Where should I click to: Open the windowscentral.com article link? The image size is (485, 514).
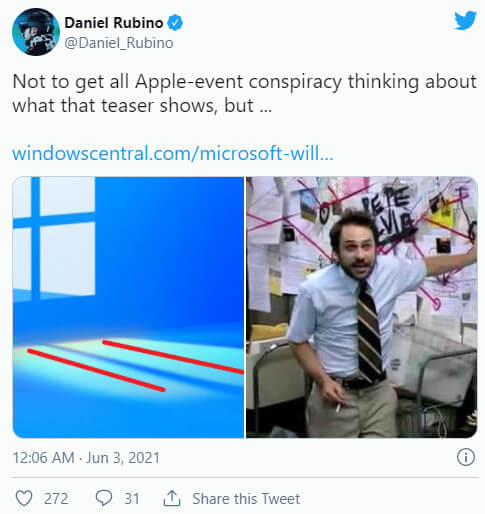[173, 153]
